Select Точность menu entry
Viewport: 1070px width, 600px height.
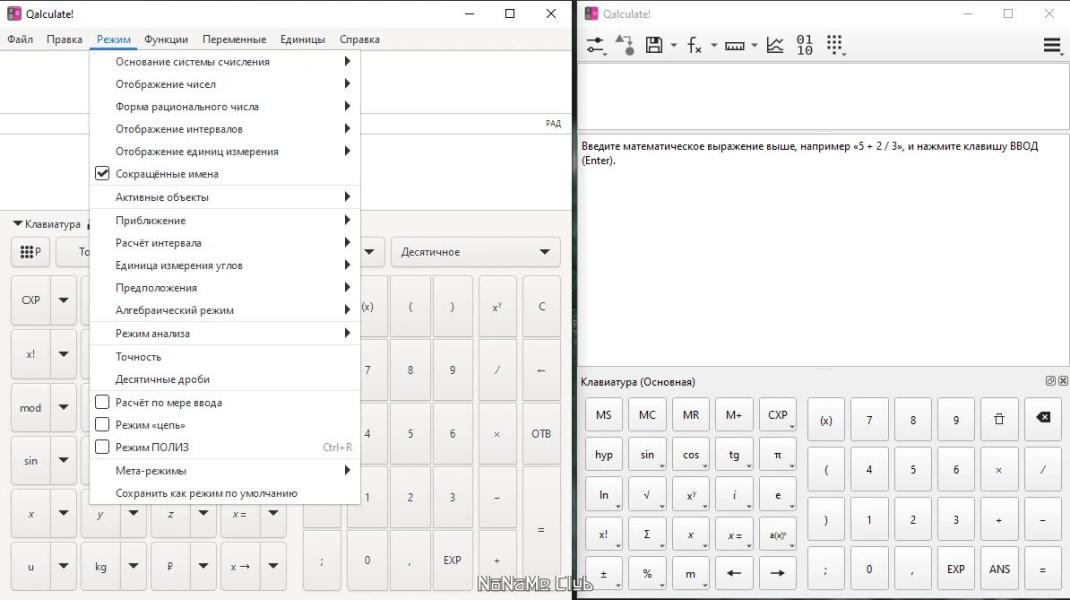pos(225,356)
